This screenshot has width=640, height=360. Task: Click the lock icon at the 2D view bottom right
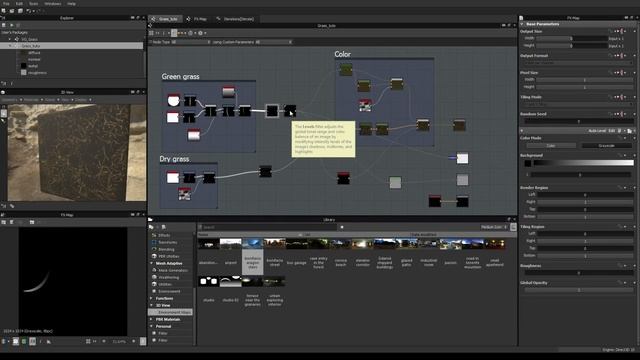(143, 341)
